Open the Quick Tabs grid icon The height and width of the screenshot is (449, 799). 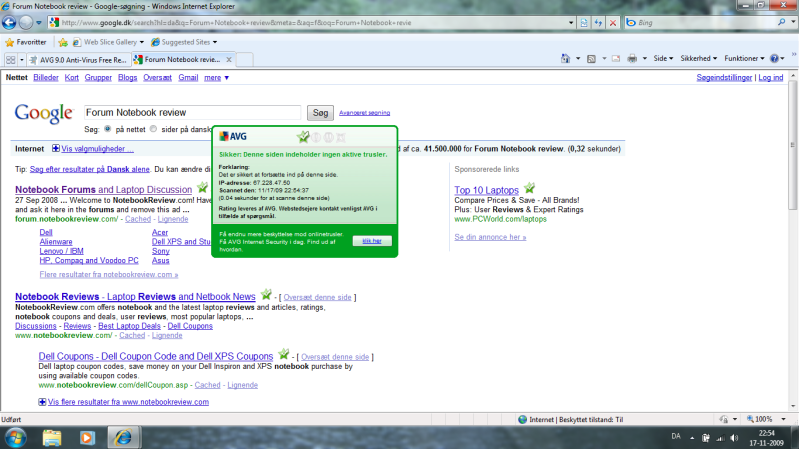[x=10, y=60]
